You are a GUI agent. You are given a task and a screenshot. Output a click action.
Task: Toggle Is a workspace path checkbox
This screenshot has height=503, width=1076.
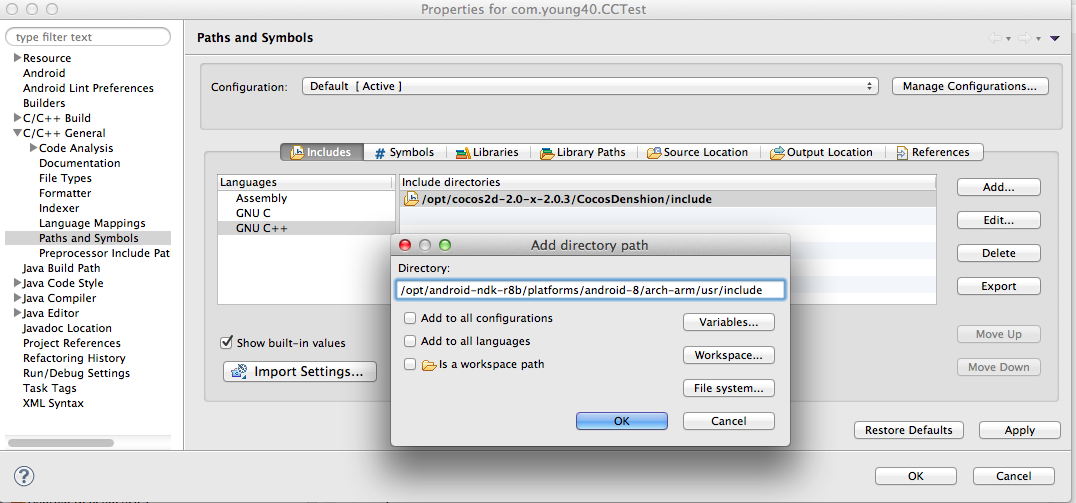(x=410, y=365)
